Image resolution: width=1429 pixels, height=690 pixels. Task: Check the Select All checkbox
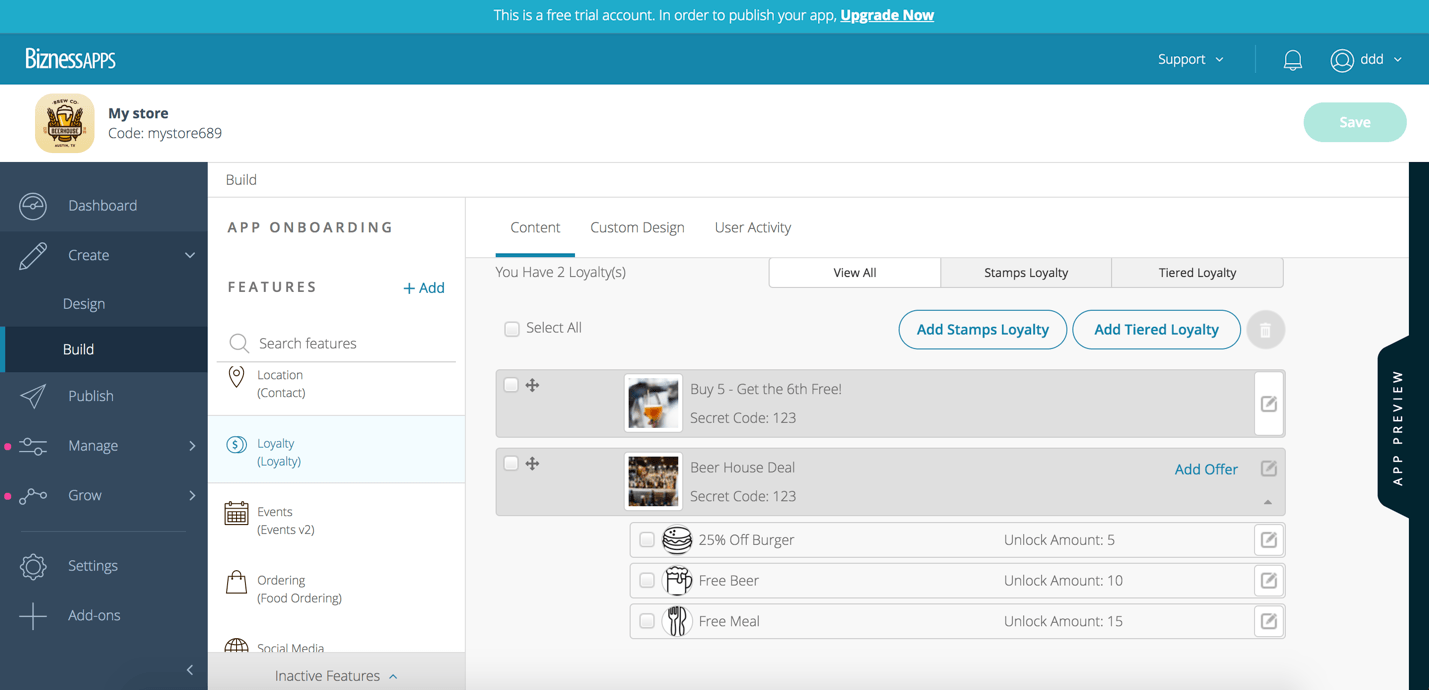pos(512,329)
